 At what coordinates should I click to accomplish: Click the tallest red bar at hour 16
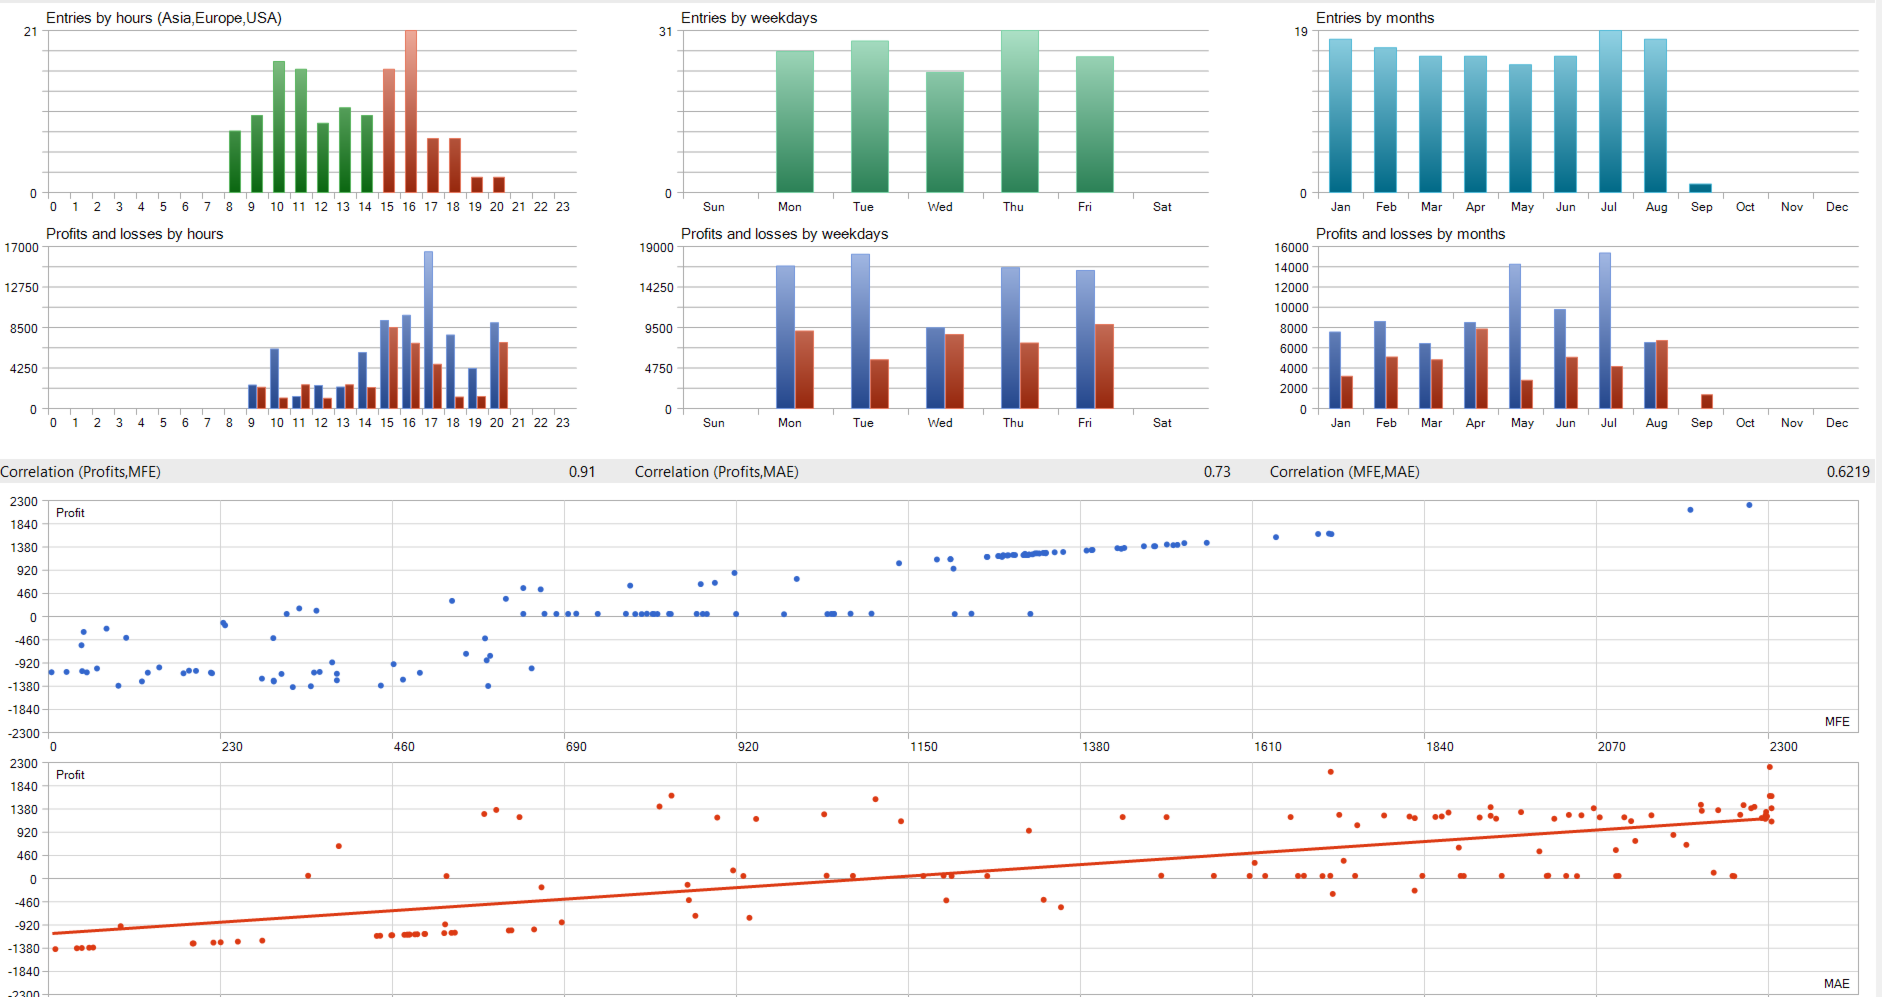(x=411, y=111)
